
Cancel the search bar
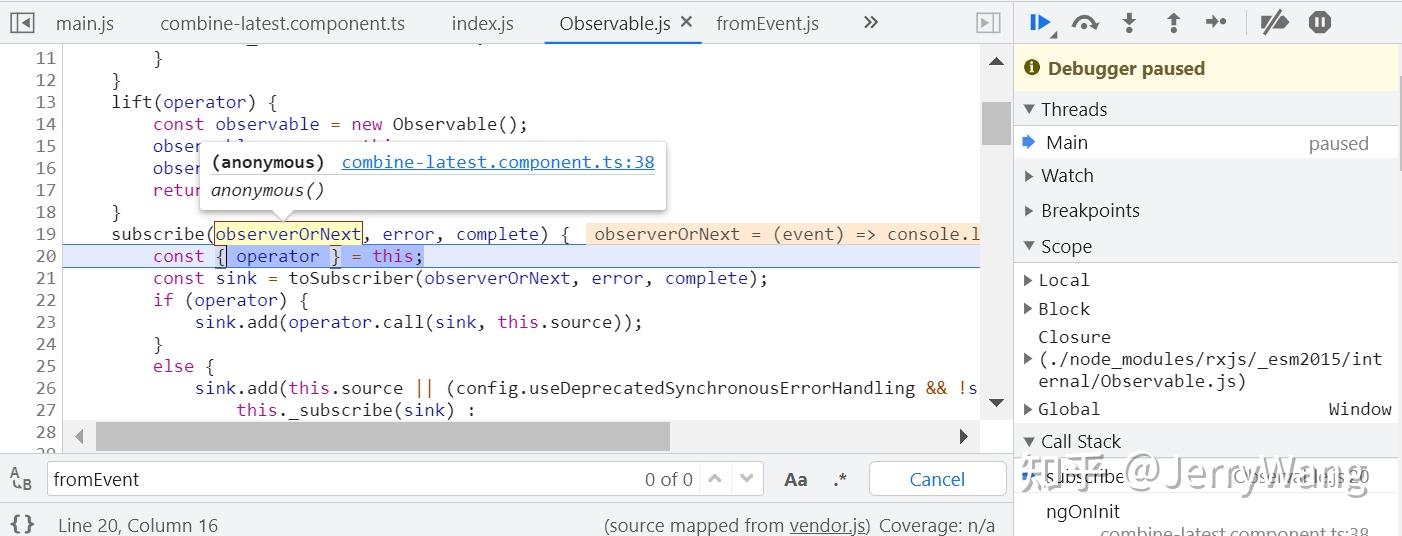coord(937,479)
